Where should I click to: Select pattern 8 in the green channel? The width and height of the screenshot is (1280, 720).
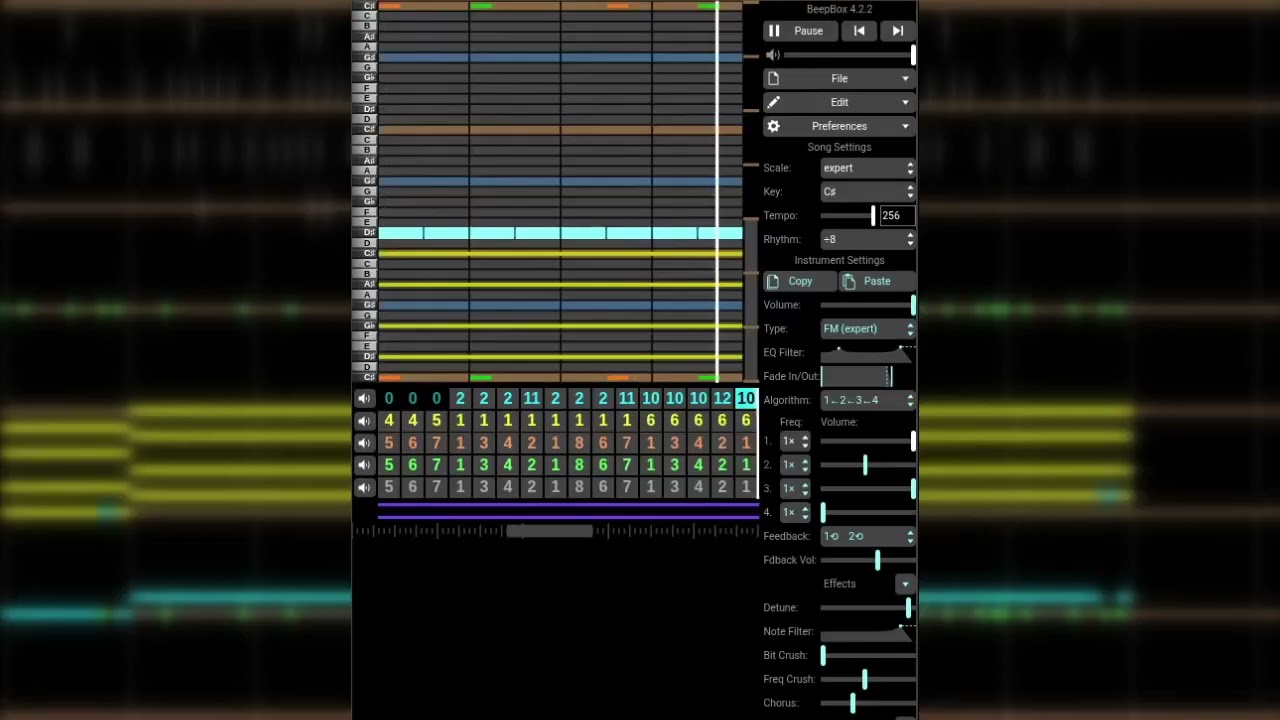pyautogui.click(x=579, y=465)
